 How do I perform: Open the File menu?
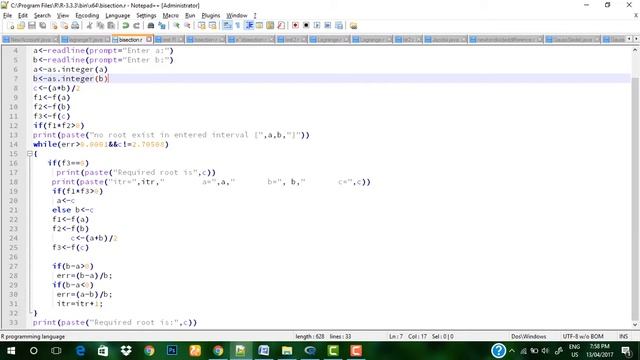(7, 16)
